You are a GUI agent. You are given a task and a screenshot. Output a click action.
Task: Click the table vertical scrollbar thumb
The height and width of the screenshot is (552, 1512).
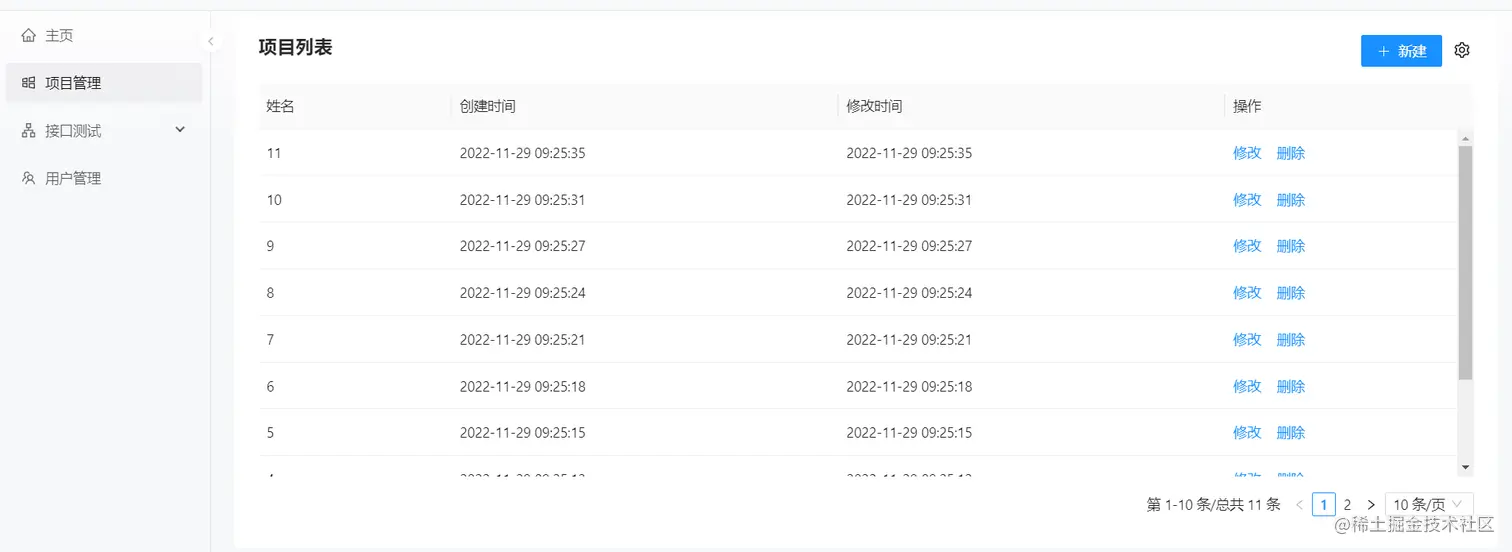[1465, 263]
